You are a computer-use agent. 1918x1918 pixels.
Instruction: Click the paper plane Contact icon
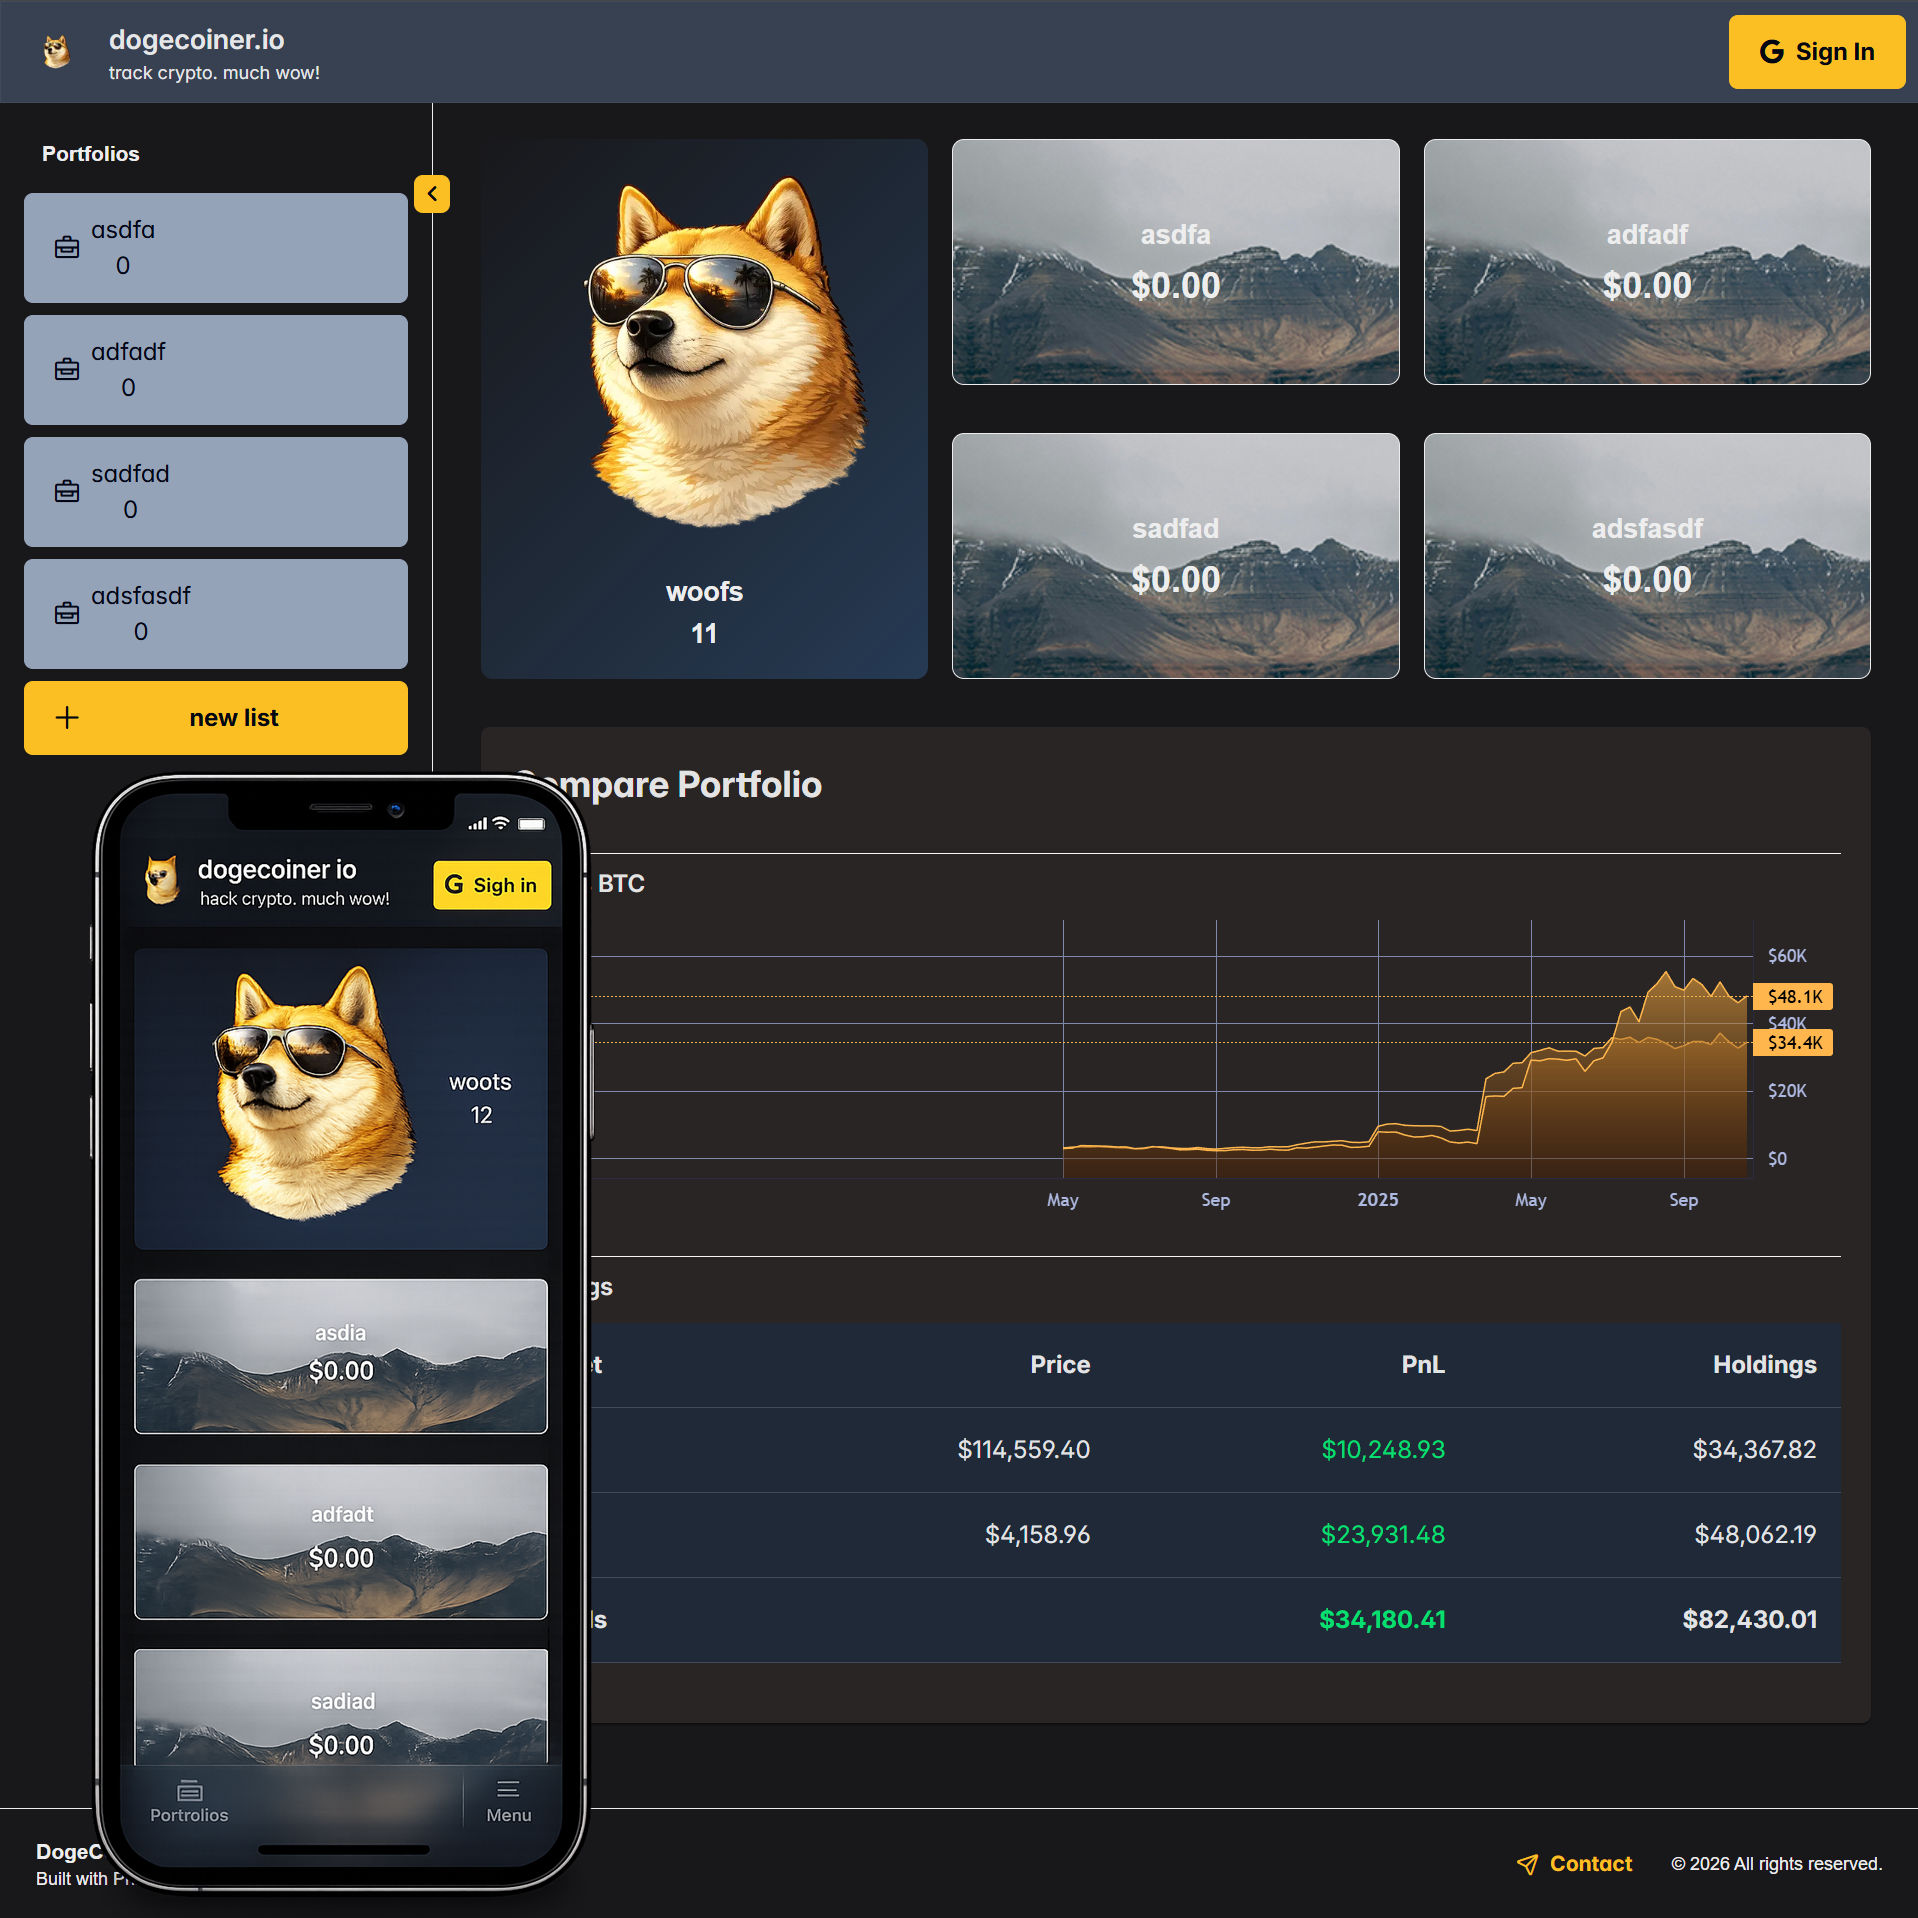tap(1527, 1863)
